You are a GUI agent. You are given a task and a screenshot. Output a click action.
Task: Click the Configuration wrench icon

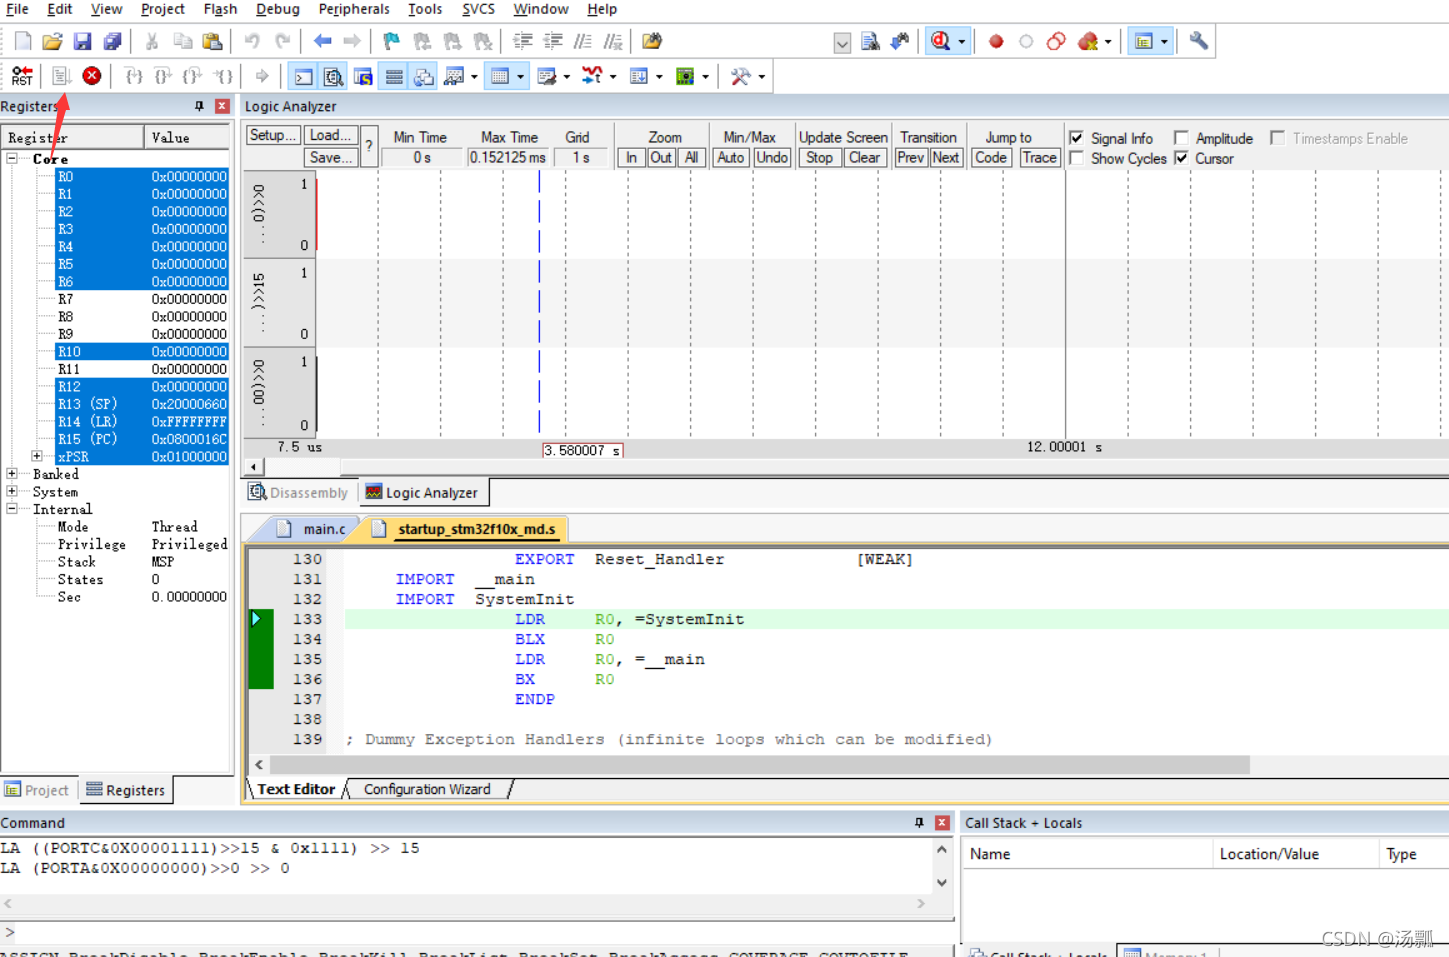coord(1198,41)
